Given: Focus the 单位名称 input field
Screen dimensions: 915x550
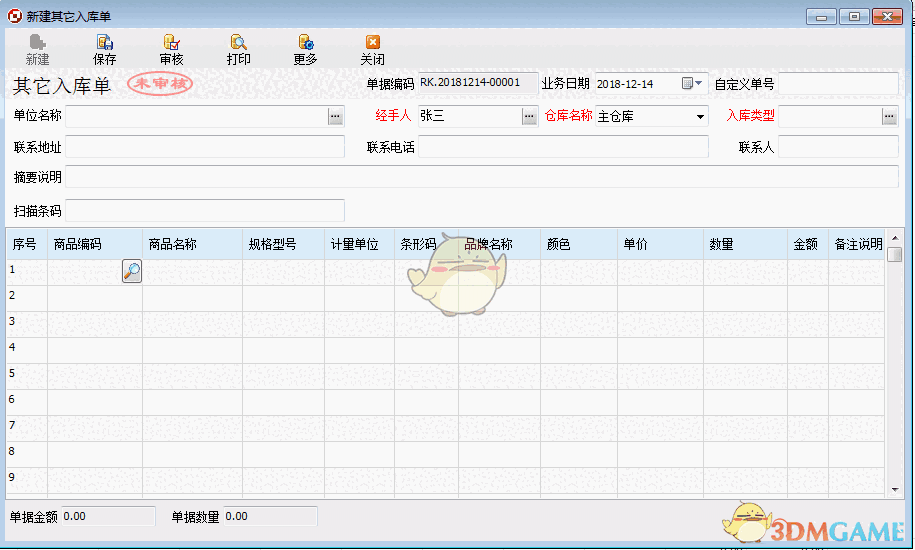Looking at the screenshot, I should click(x=197, y=116).
